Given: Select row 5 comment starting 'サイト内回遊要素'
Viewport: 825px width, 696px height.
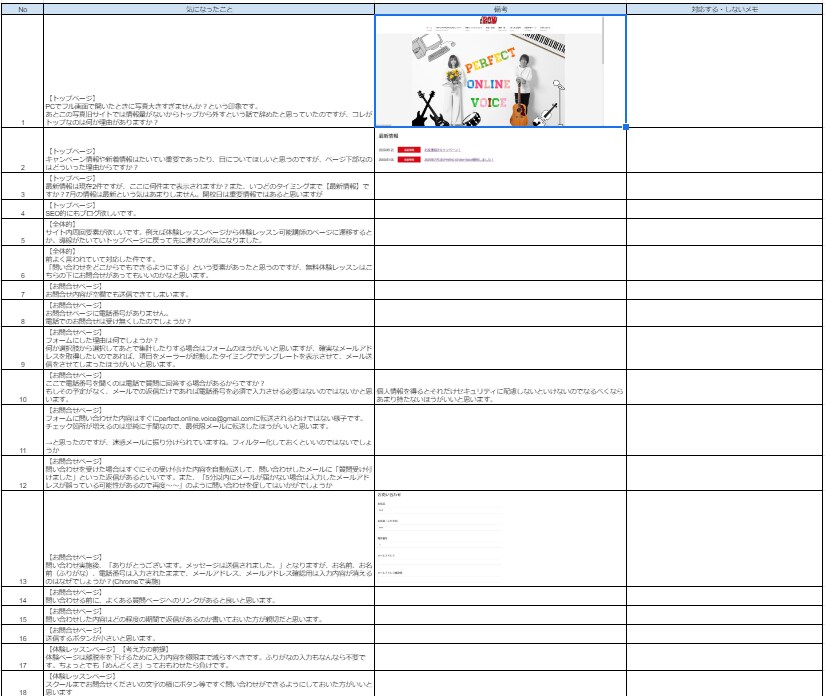Looking at the screenshot, I should [209, 232].
